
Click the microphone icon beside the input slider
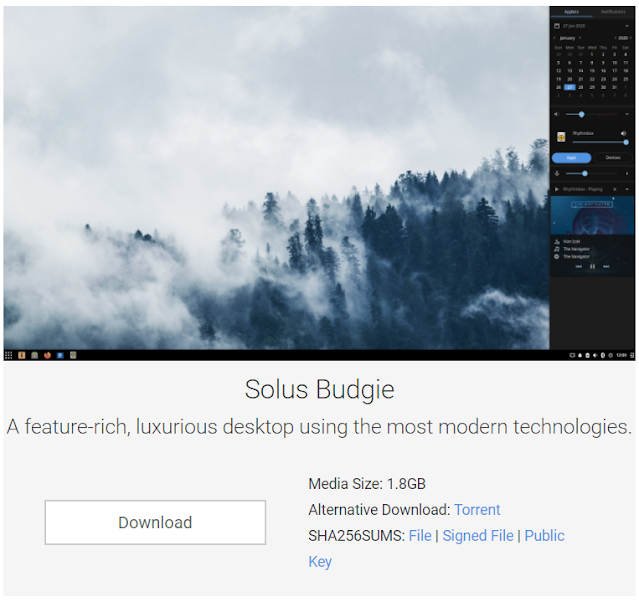[557, 174]
